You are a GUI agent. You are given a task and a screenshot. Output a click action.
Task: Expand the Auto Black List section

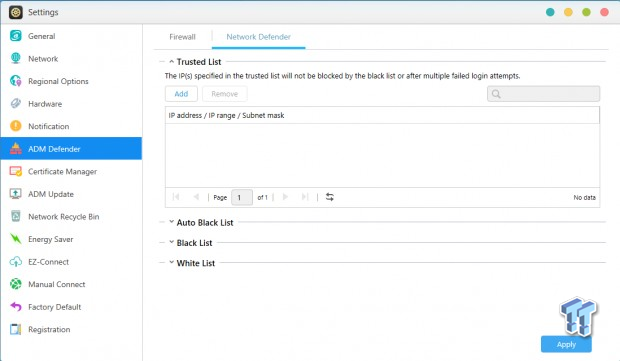172,222
